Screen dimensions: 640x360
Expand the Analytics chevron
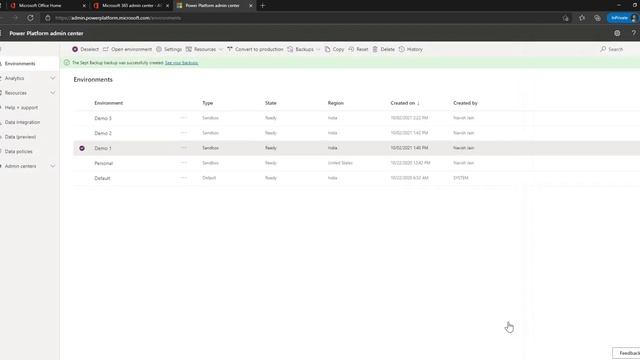coord(53,78)
